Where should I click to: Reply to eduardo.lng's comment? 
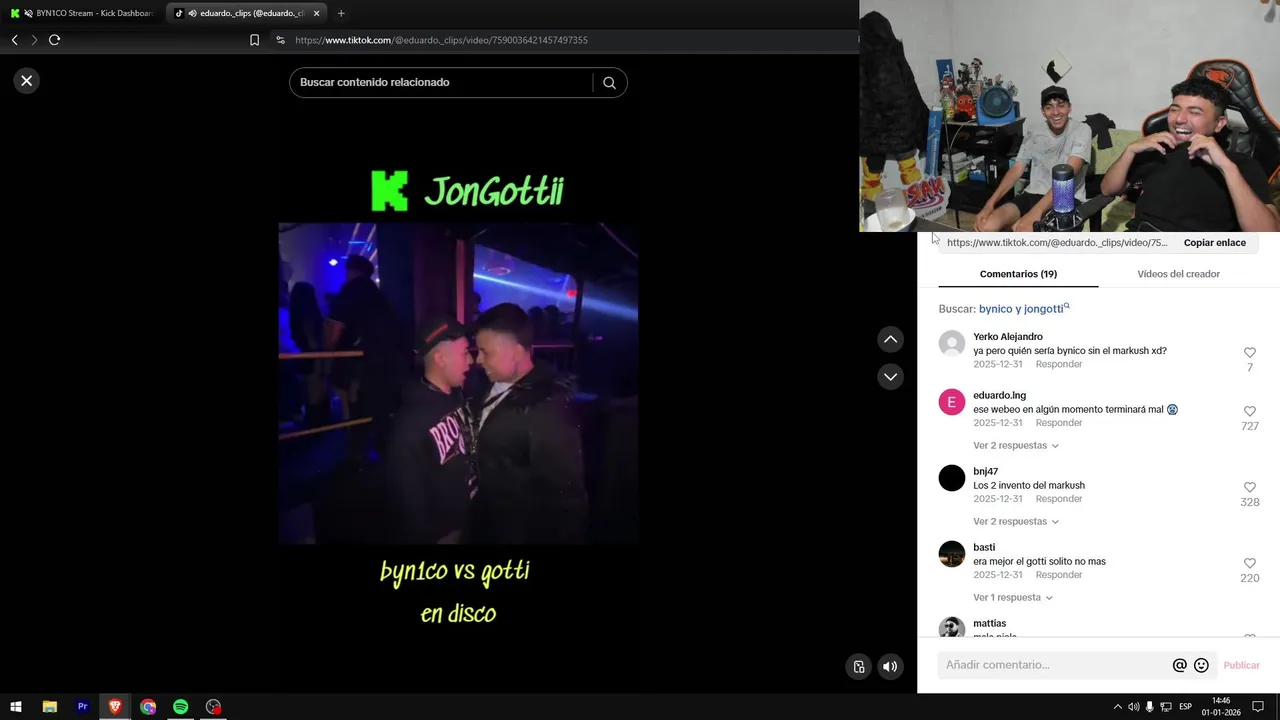coord(1059,423)
